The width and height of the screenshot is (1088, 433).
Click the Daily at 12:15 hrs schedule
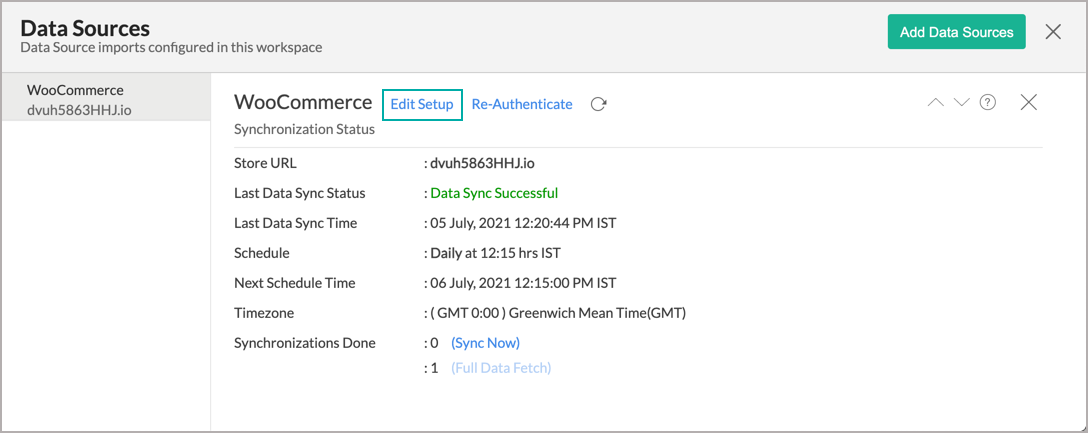pyautogui.click(x=495, y=253)
